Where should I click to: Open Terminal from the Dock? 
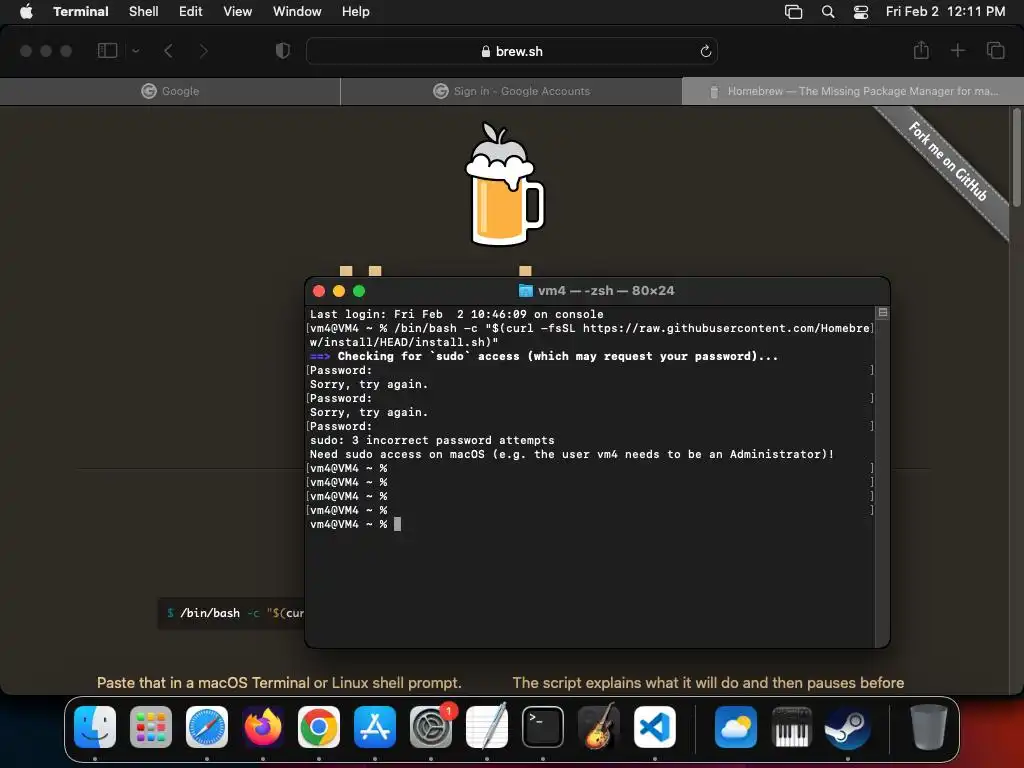coord(543,727)
